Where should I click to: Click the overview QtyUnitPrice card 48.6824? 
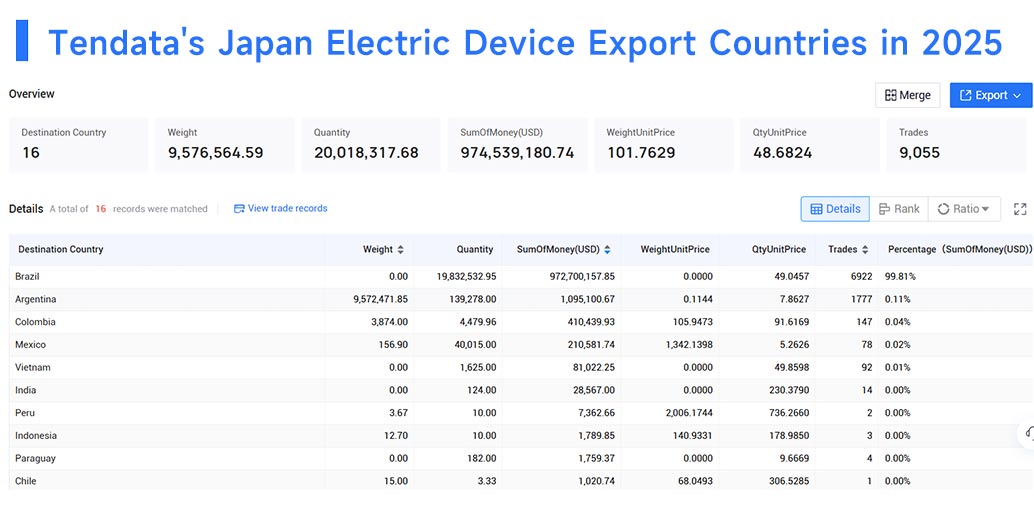pos(810,145)
